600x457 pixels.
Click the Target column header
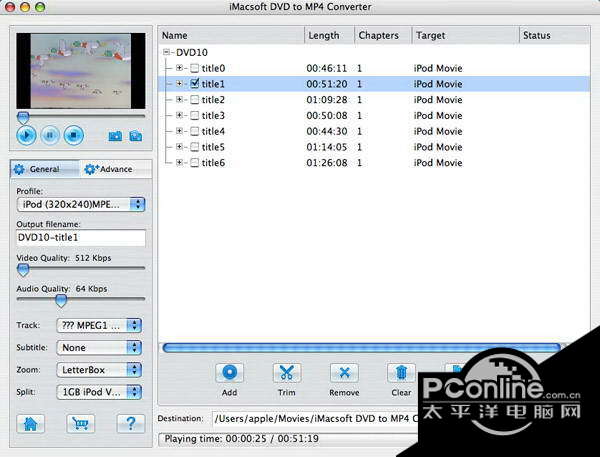465,35
